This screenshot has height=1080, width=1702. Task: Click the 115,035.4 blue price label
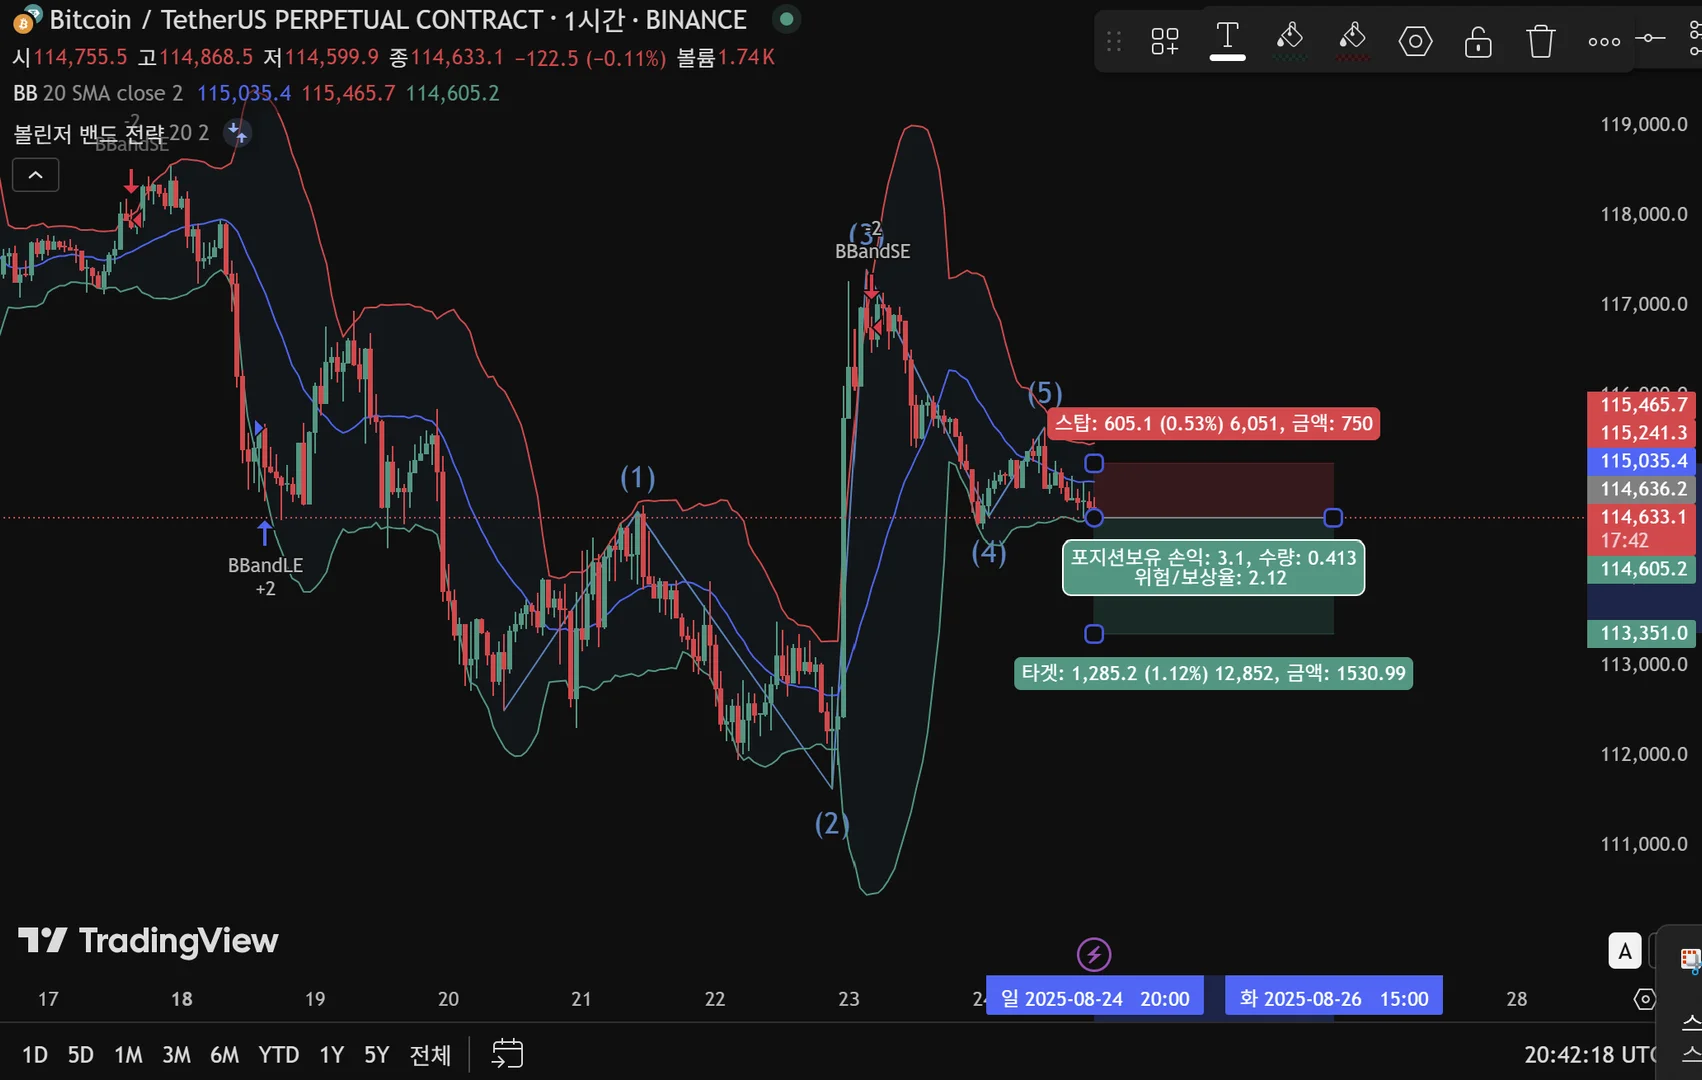[x=1642, y=461]
